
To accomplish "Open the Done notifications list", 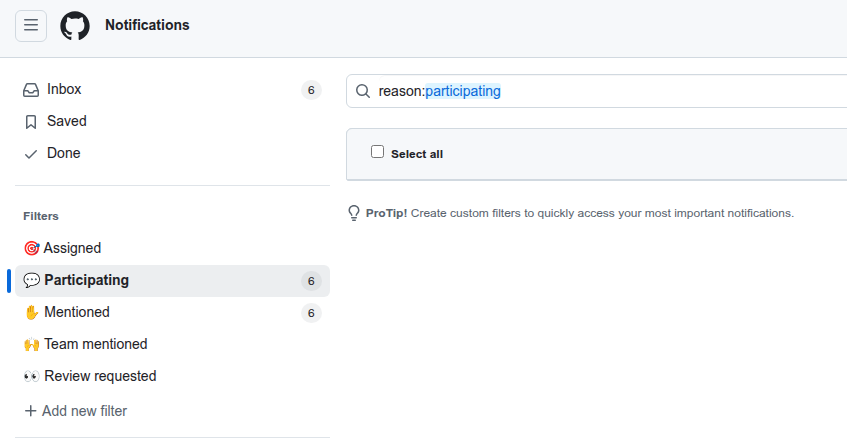I will 172,153.
